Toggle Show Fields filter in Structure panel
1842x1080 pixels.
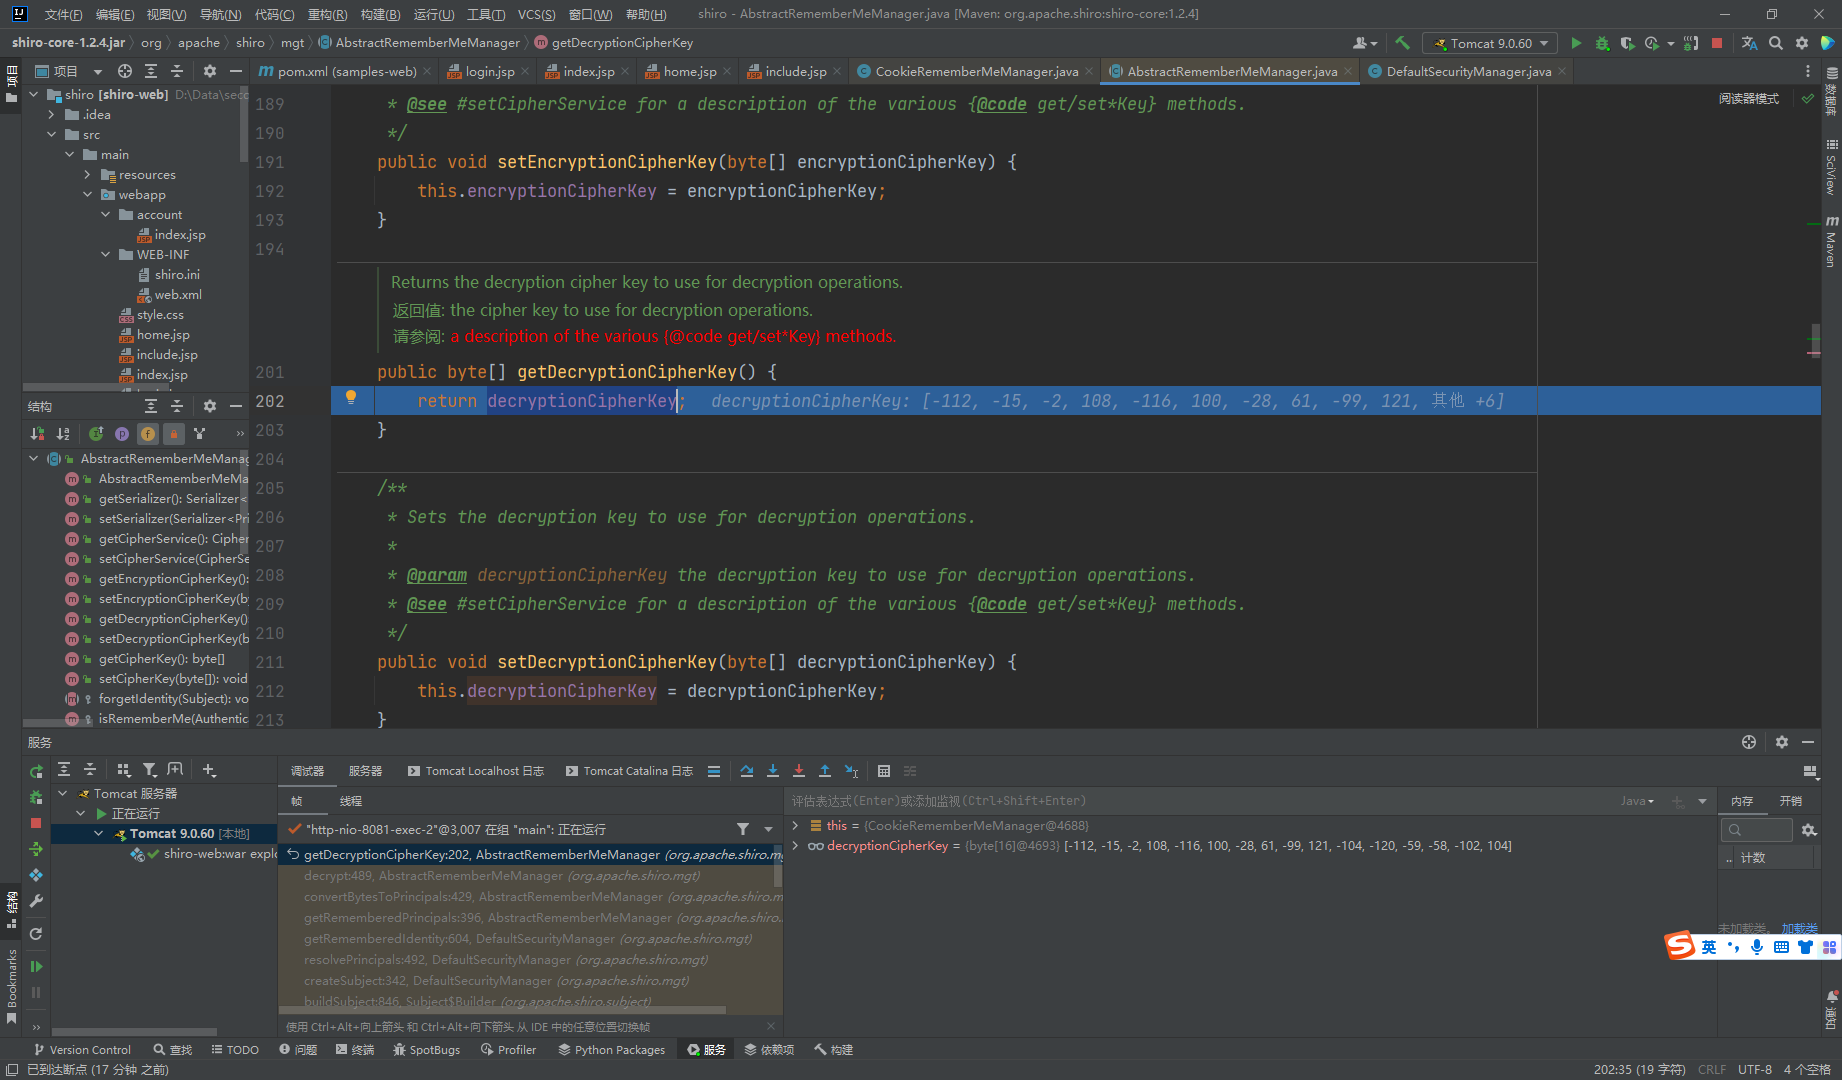(148, 434)
